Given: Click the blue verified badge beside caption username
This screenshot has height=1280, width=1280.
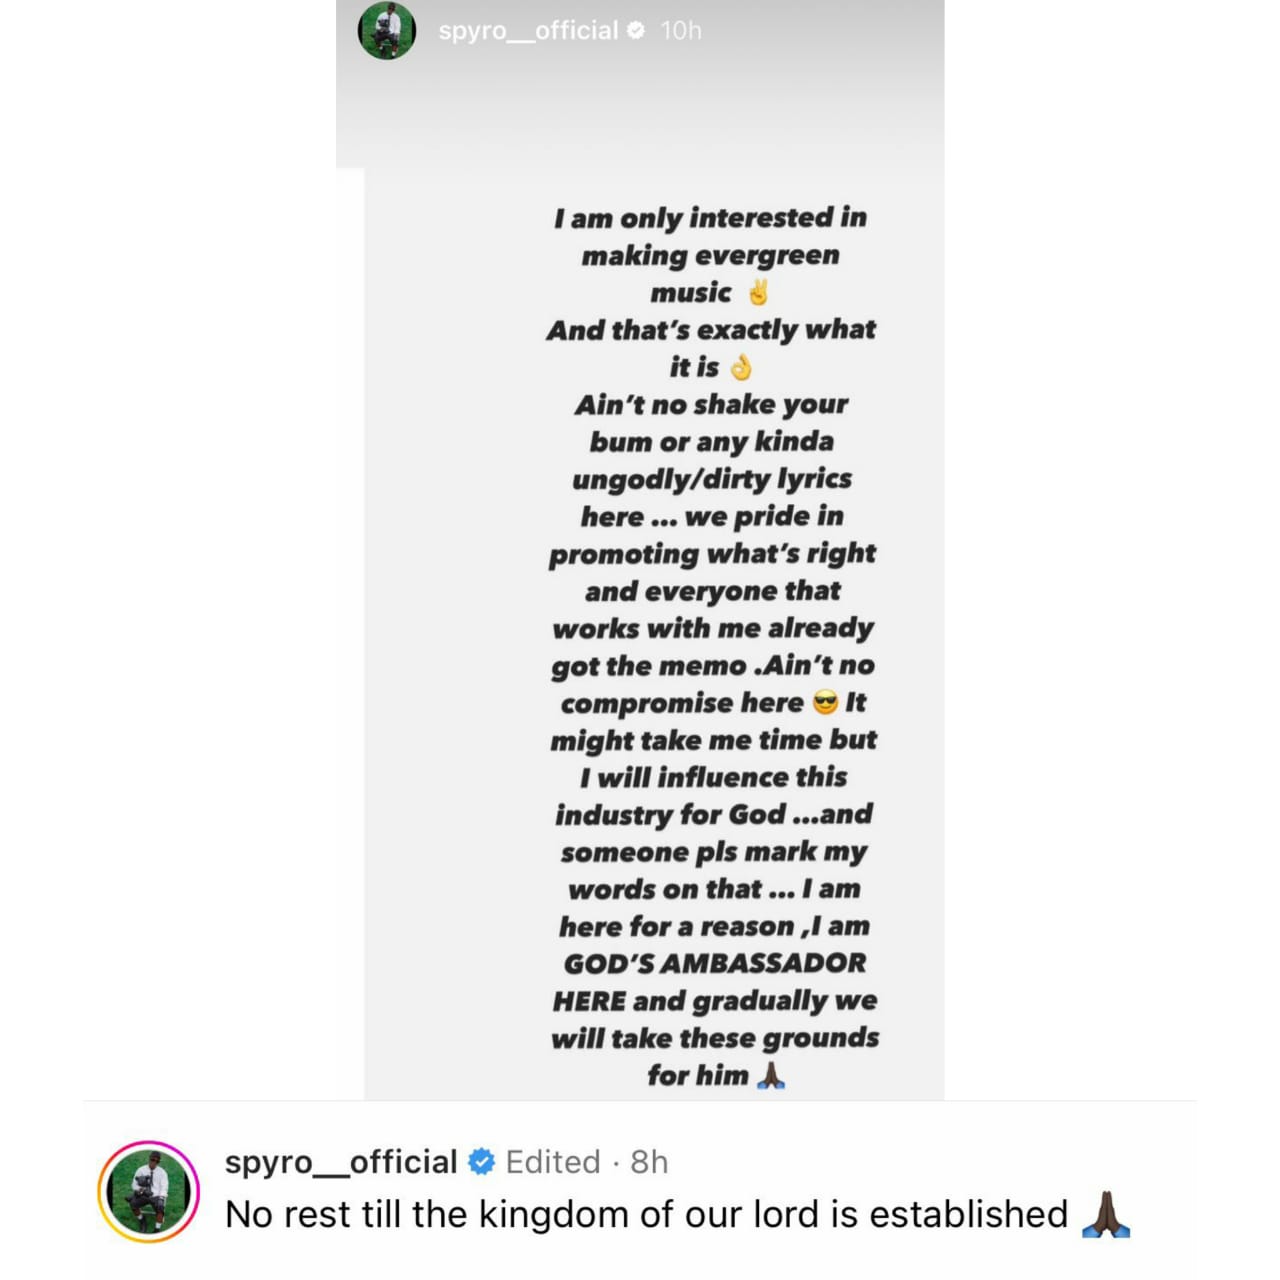Looking at the screenshot, I should tap(481, 1162).
